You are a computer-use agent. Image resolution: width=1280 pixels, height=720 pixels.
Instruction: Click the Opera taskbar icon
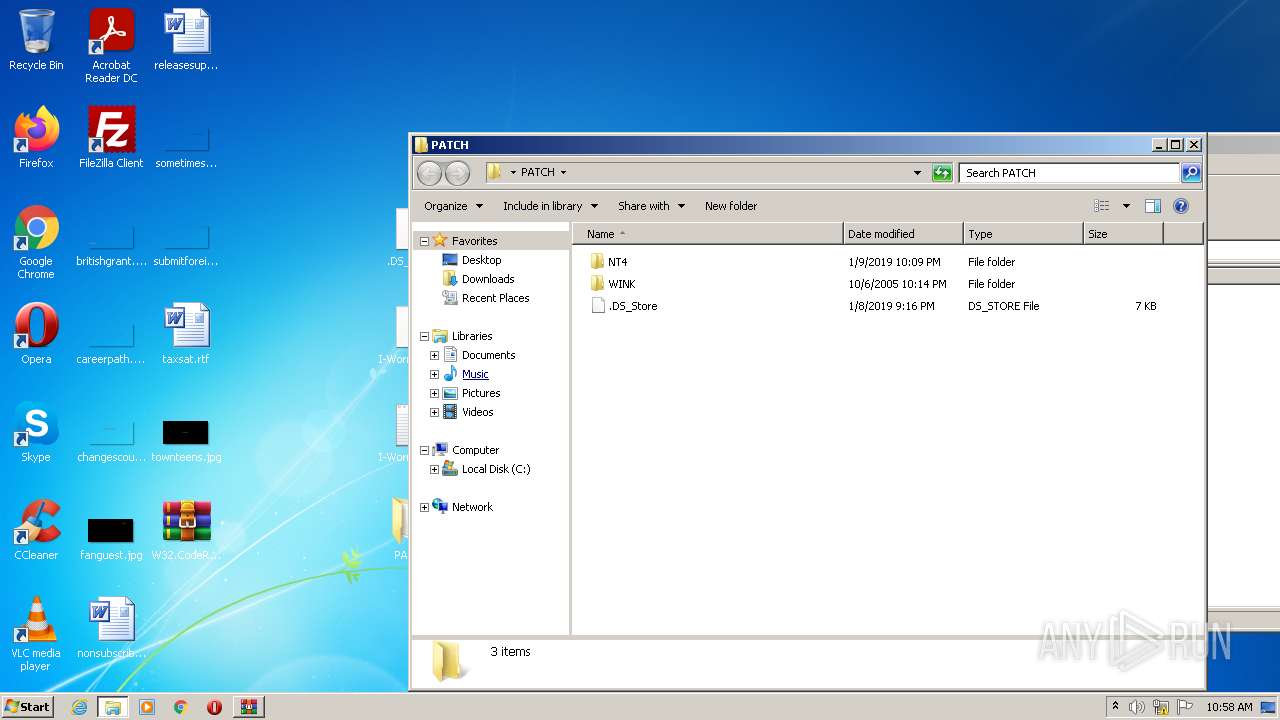tap(214, 707)
